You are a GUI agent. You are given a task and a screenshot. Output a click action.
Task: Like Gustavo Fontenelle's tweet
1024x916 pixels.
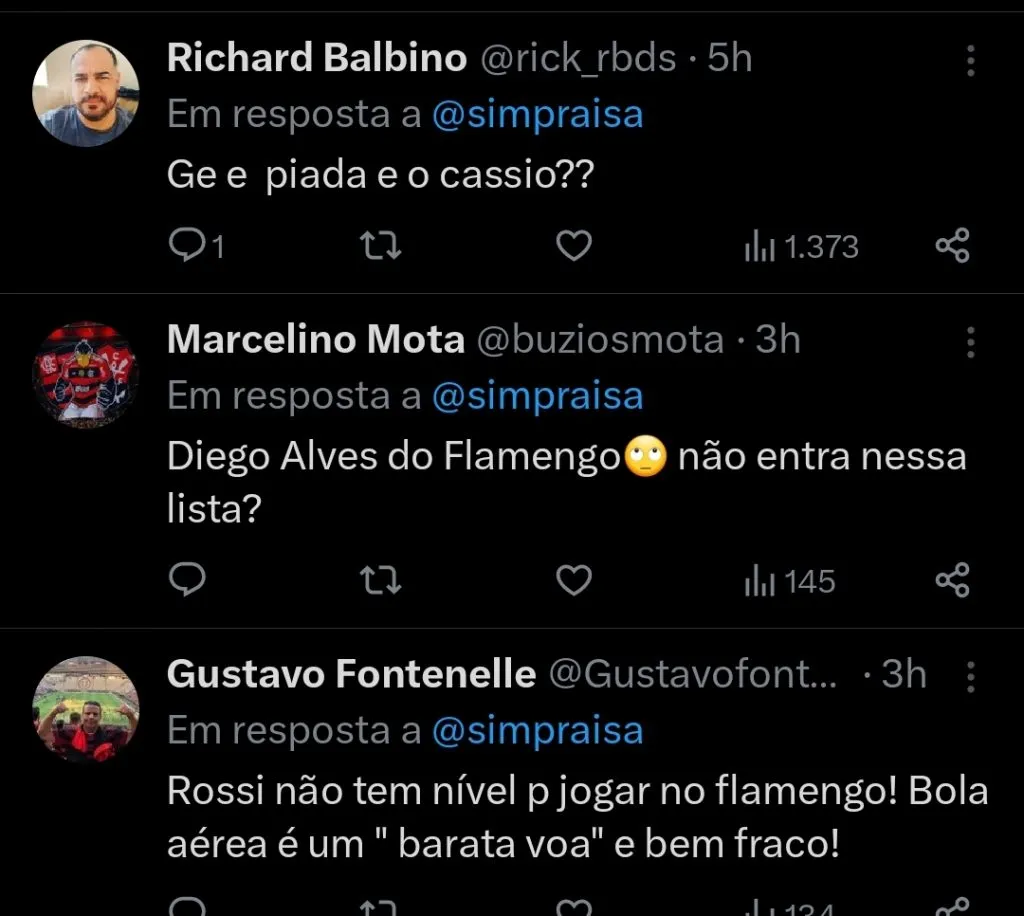[572, 908]
